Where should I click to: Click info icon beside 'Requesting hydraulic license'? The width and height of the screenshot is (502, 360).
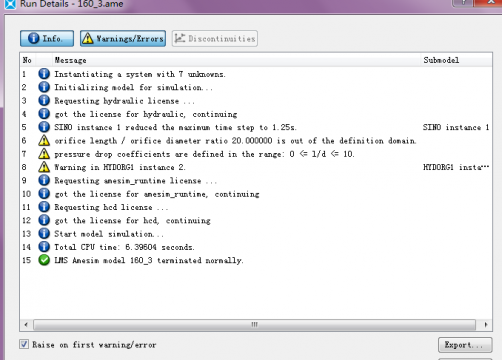(x=44, y=100)
